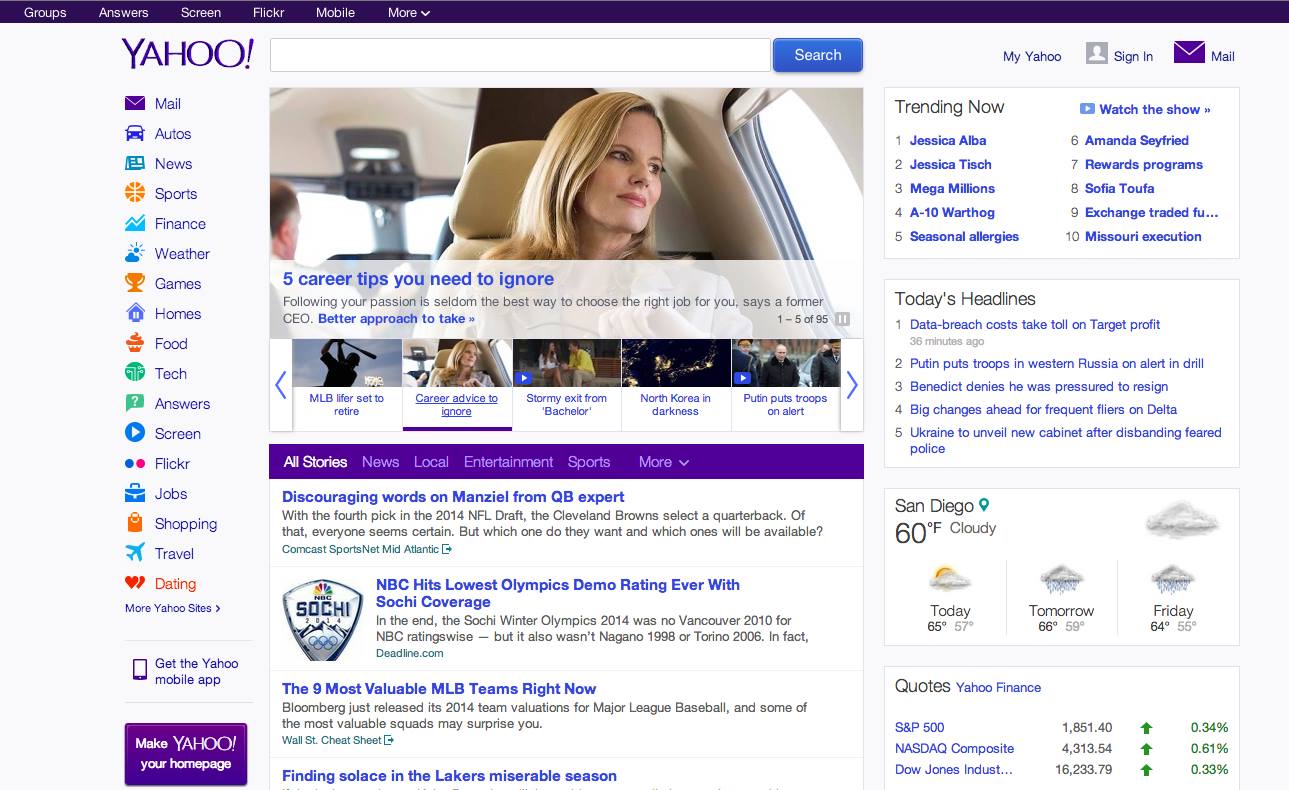Expand the More dropdown in top bar
Viewport: 1289px width, 790px height.
coord(409,12)
